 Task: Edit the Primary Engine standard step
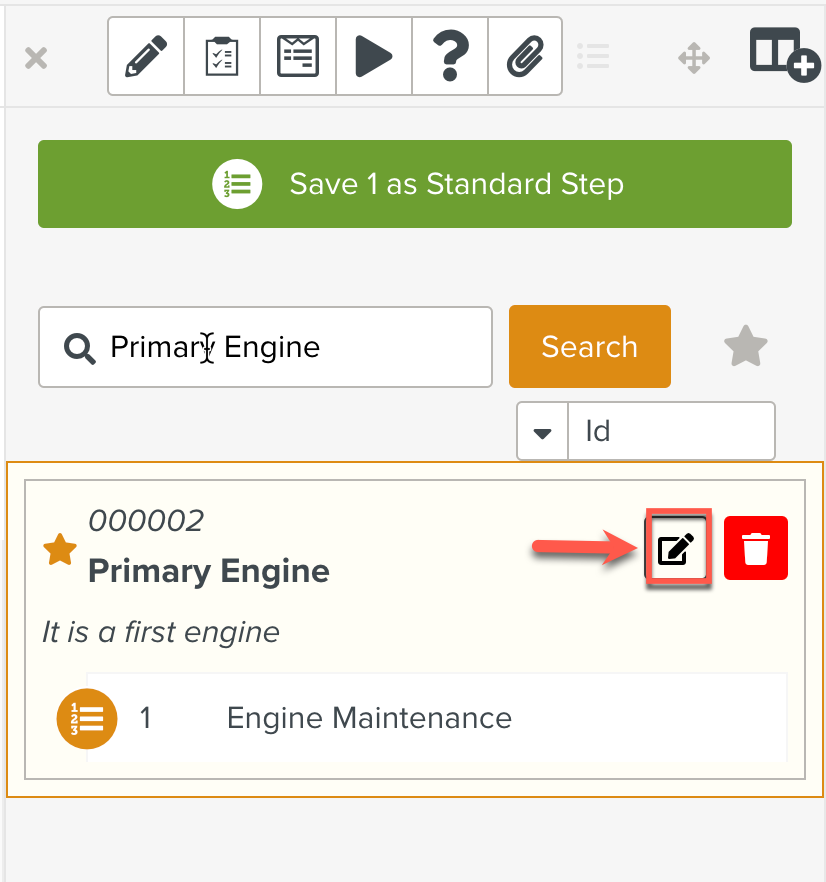677,548
